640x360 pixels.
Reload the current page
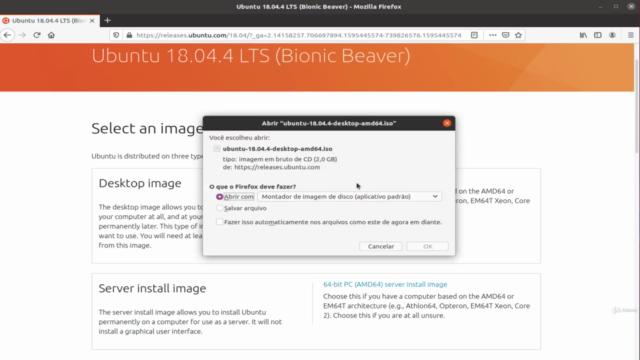pyautogui.click(x=37, y=35)
